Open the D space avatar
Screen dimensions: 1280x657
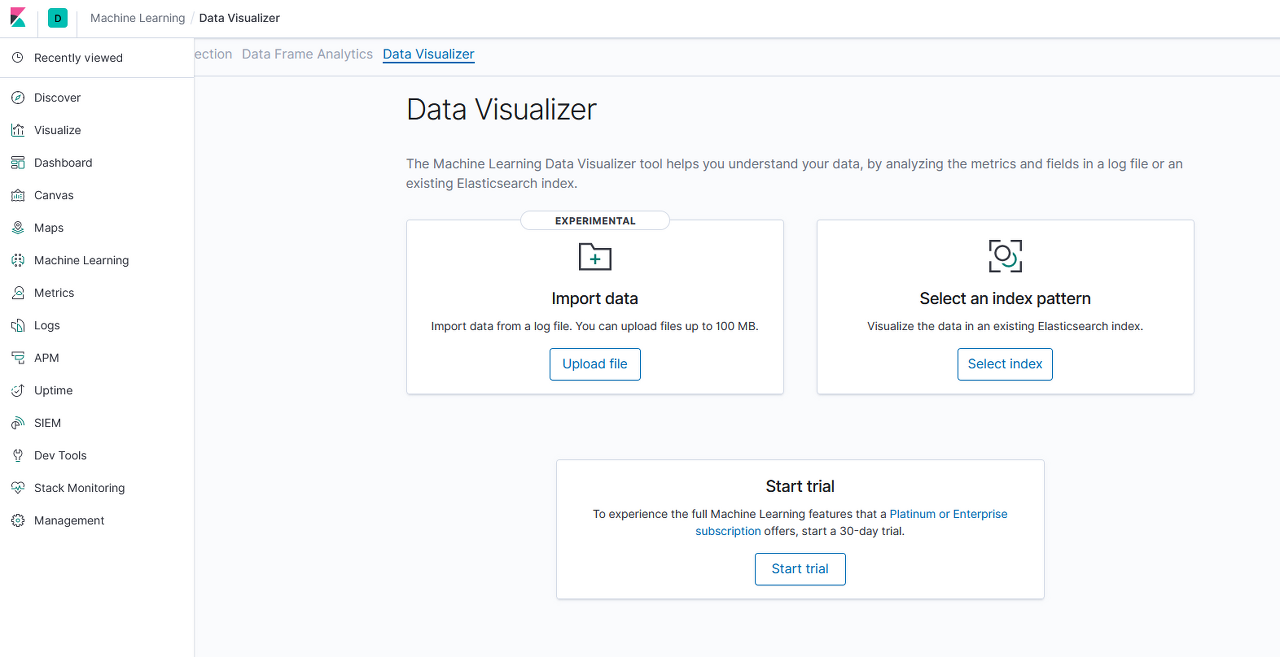click(57, 18)
